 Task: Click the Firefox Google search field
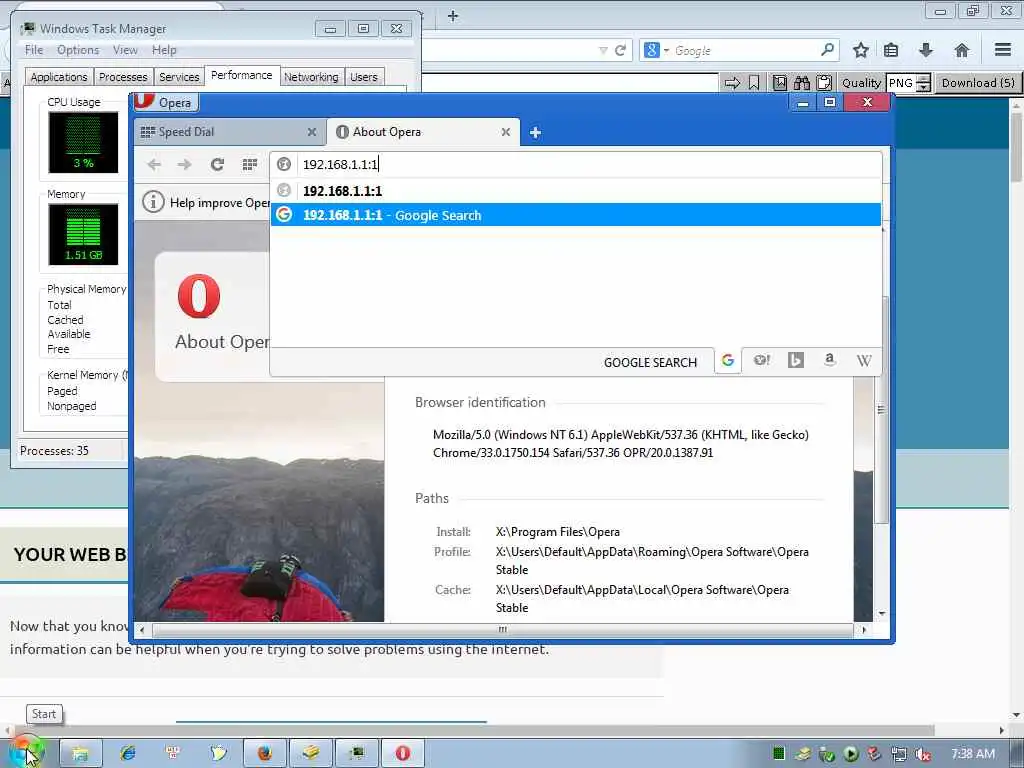point(745,50)
